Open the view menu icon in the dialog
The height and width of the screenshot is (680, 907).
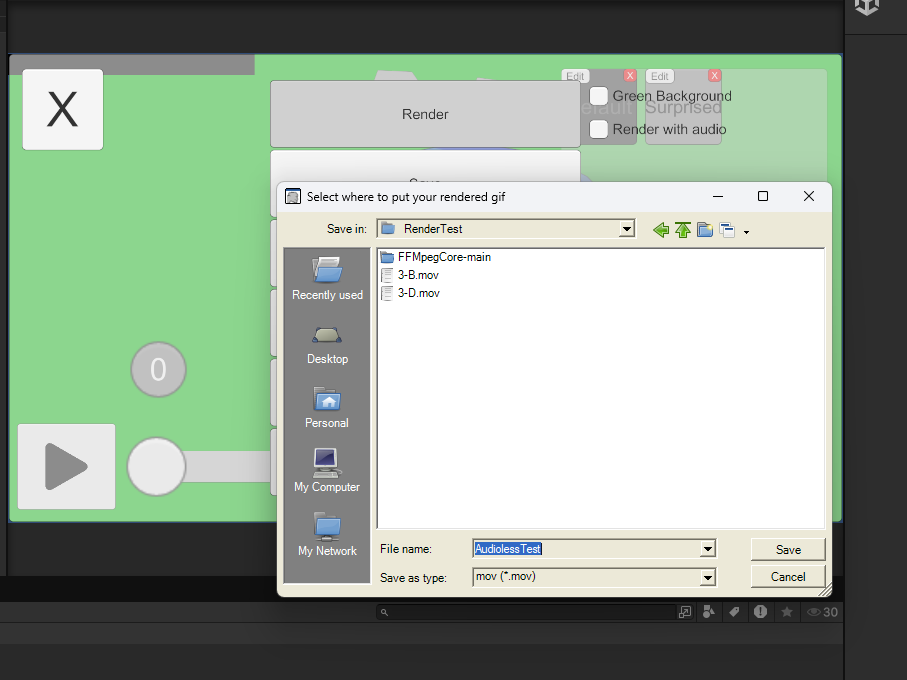pyautogui.click(x=727, y=230)
